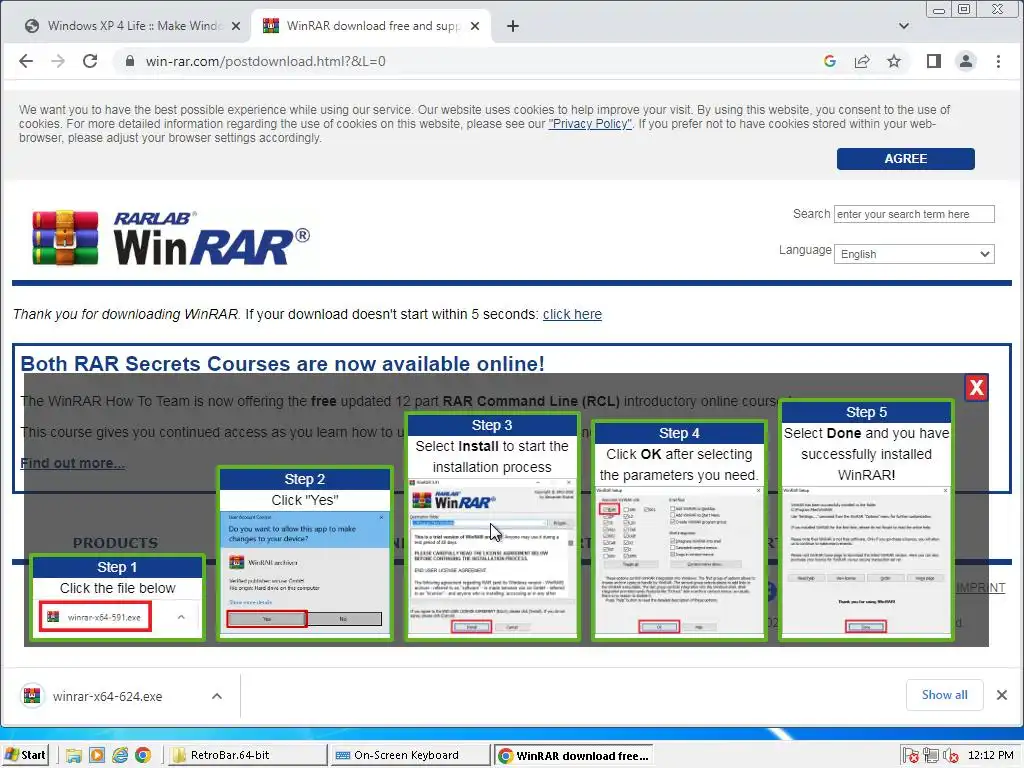Switch to On-Screen Keyboard taskbar item
The image size is (1024, 768).
click(409, 755)
